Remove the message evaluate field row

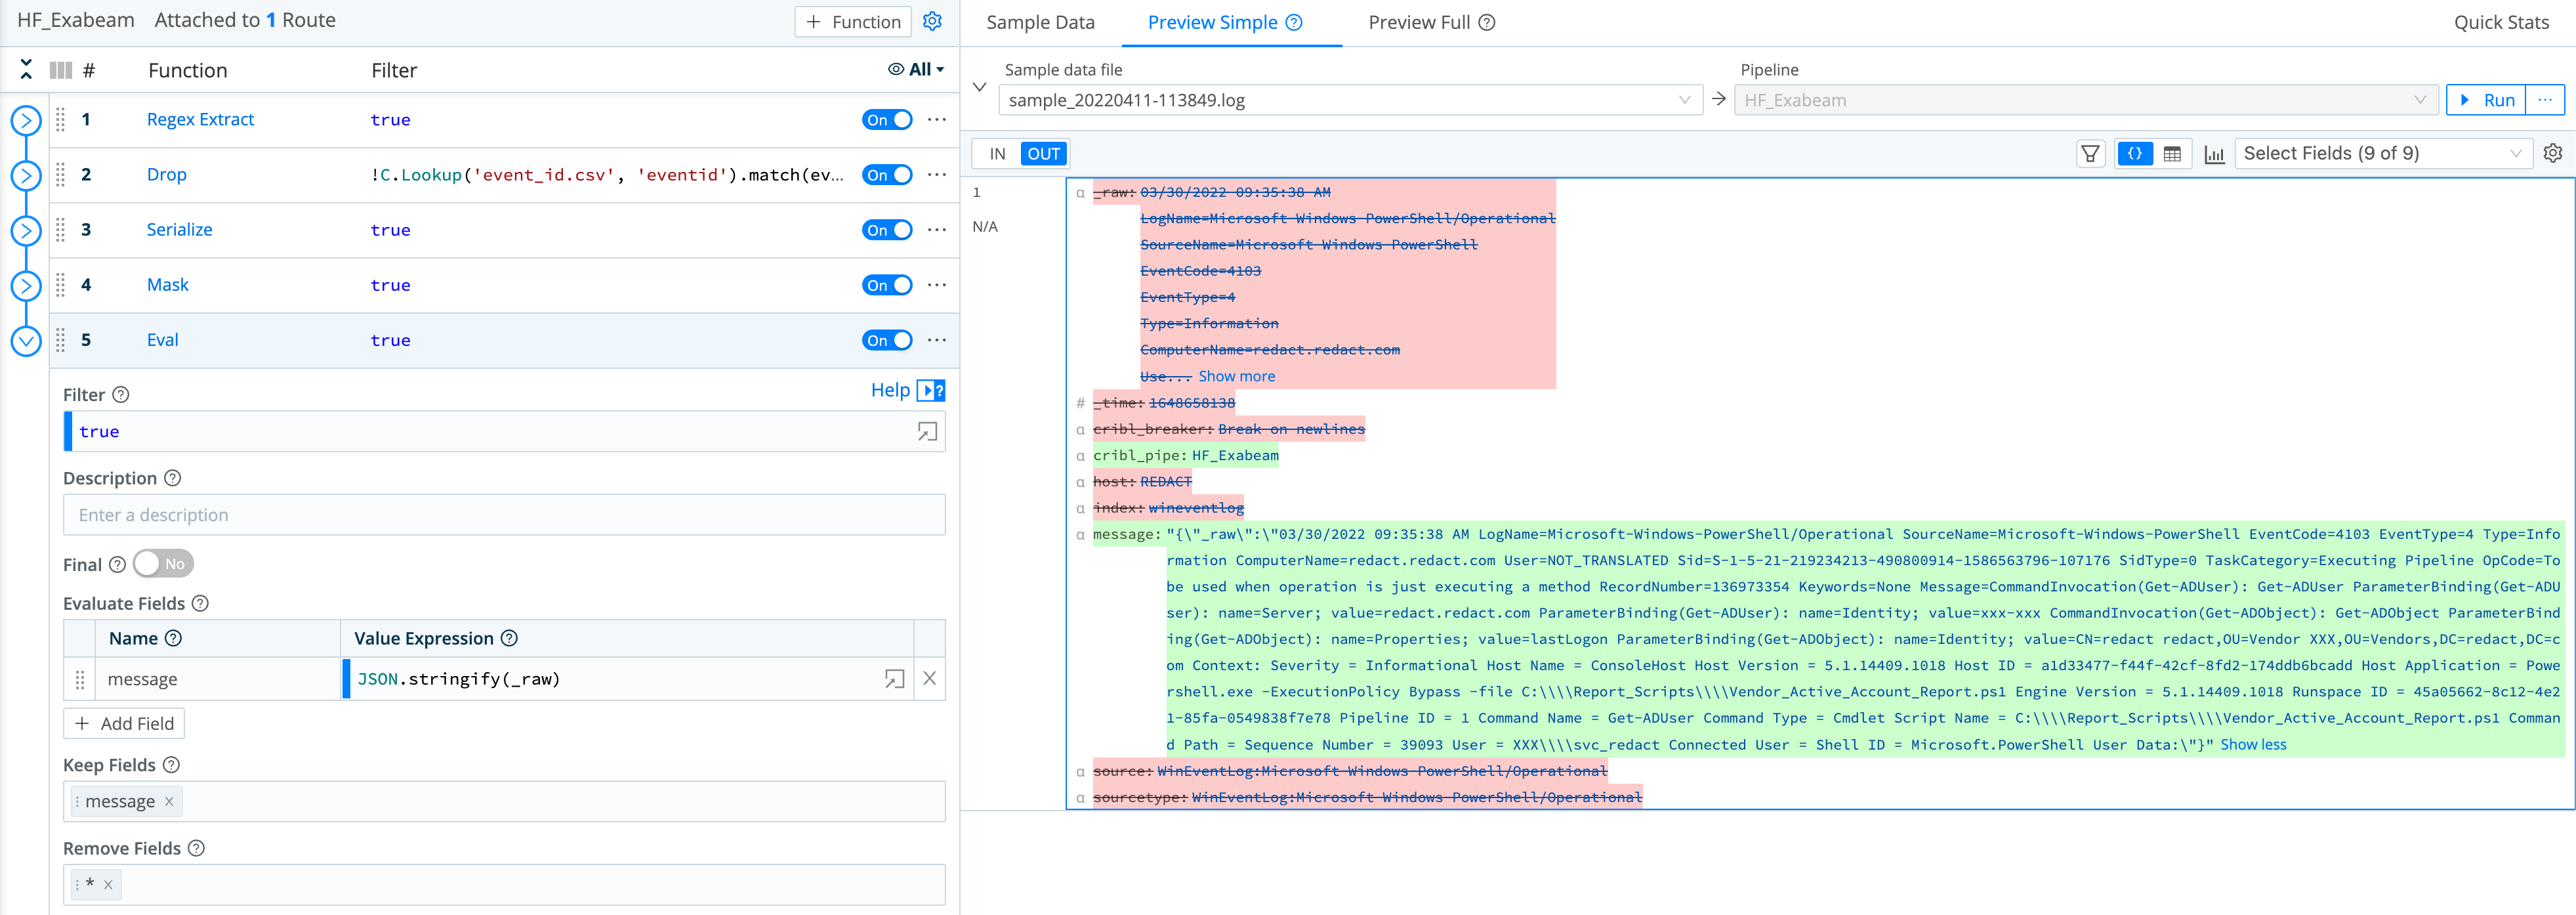(x=929, y=679)
